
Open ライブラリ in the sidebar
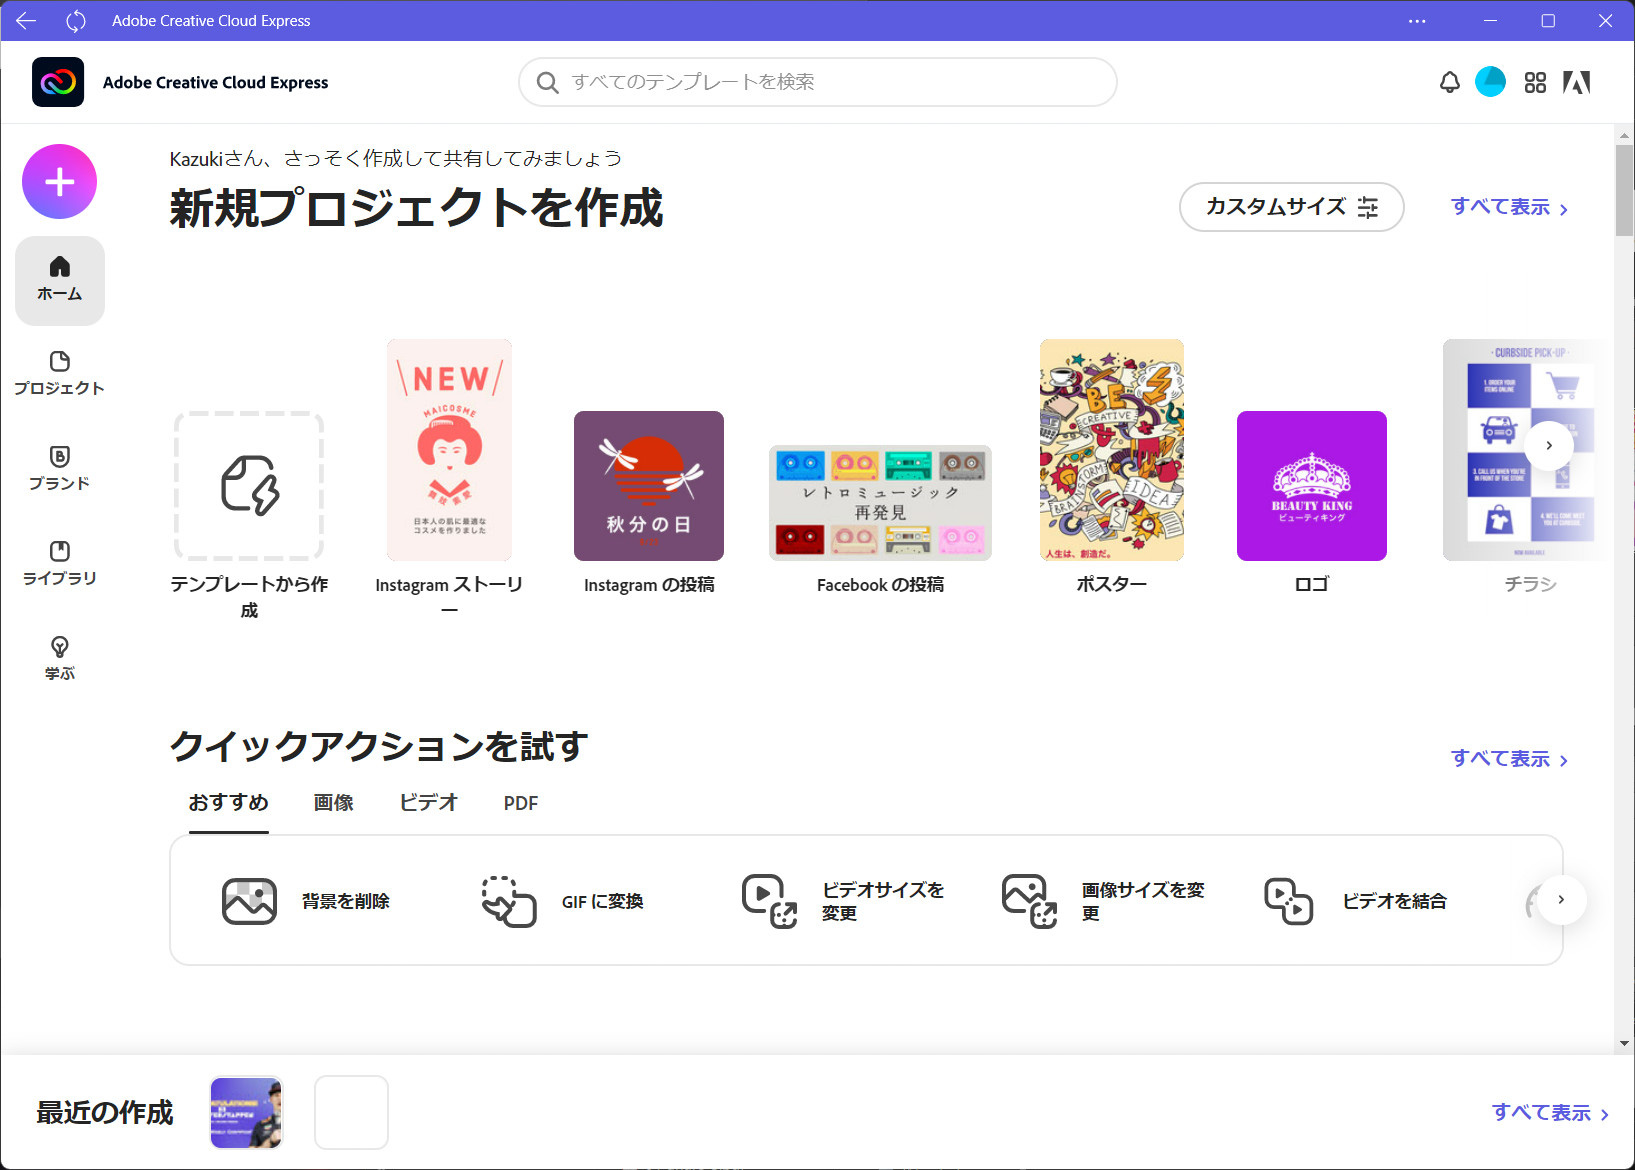(x=59, y=563)
